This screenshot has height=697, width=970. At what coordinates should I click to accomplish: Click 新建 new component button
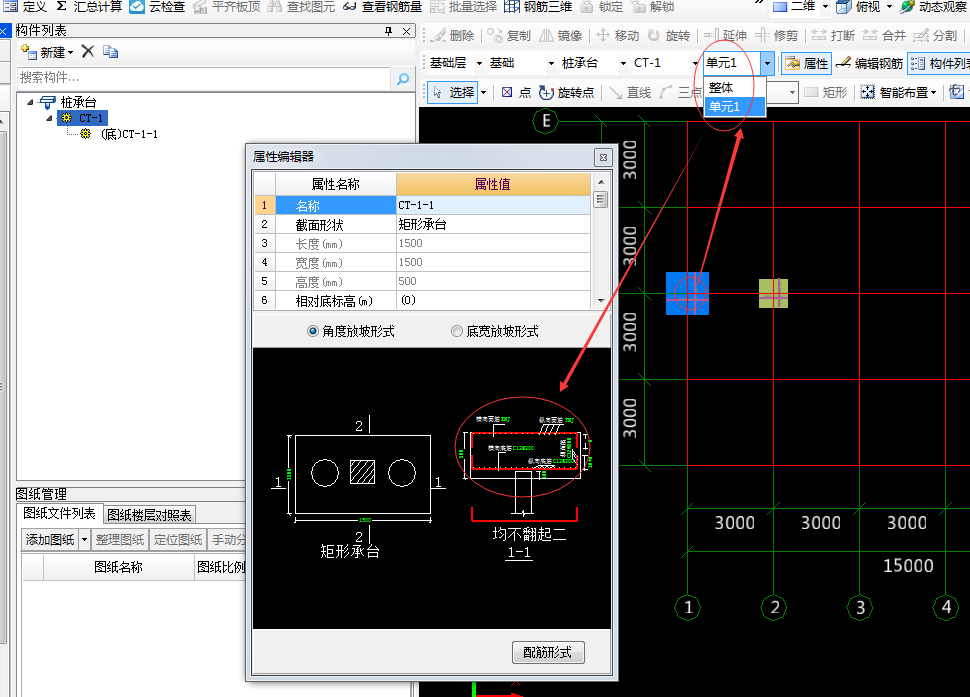47,52
